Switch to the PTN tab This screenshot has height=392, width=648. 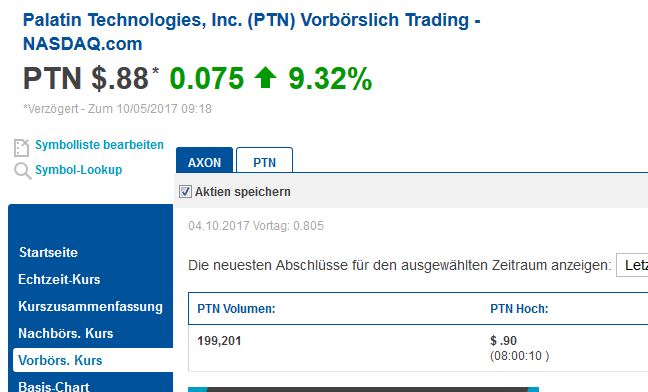click(264, 160)
